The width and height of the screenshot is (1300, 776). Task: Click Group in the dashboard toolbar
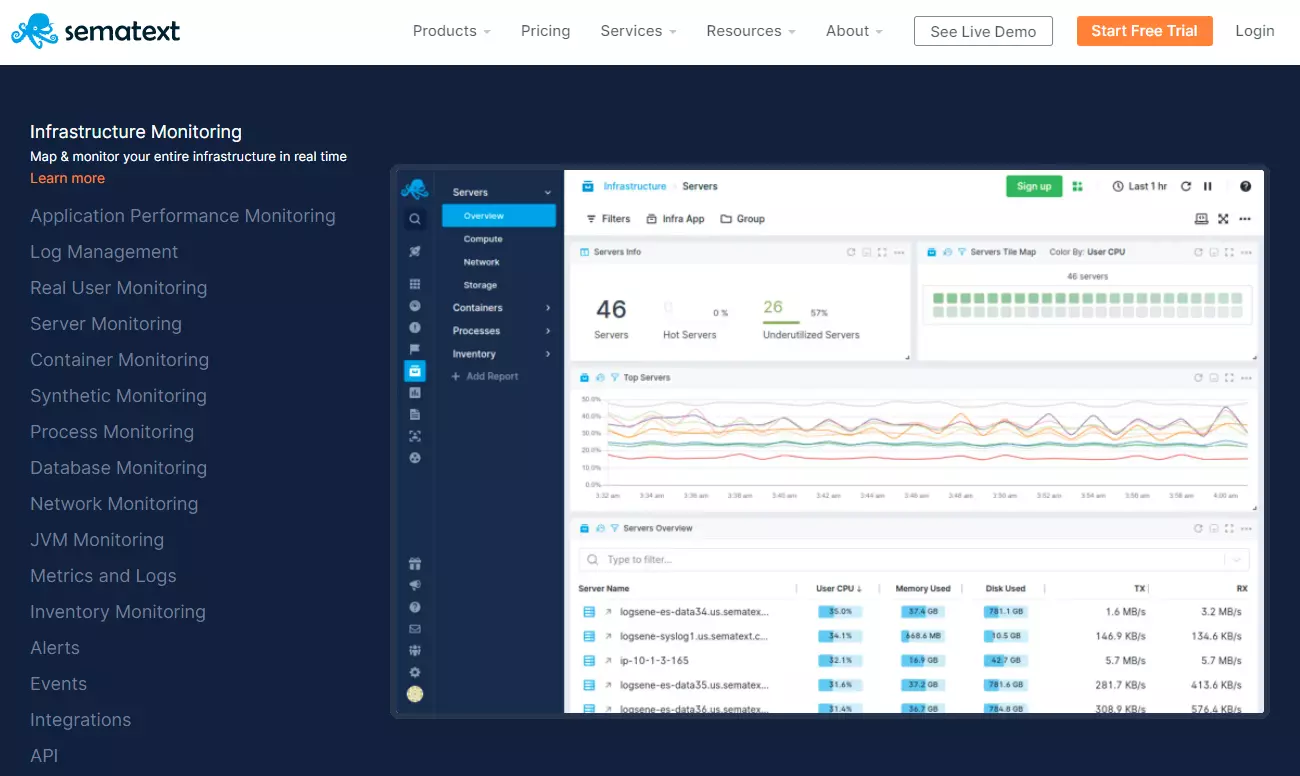742,218
